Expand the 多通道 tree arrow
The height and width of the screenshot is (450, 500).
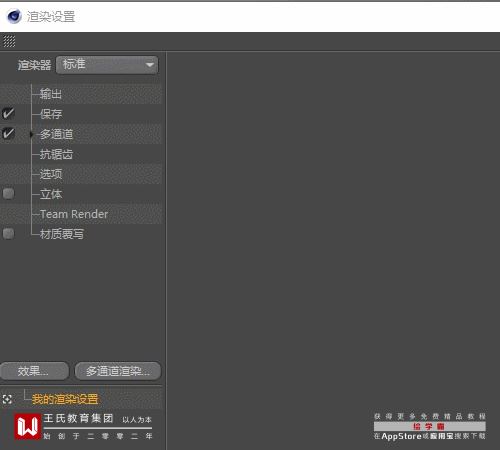tap(31, 134)
